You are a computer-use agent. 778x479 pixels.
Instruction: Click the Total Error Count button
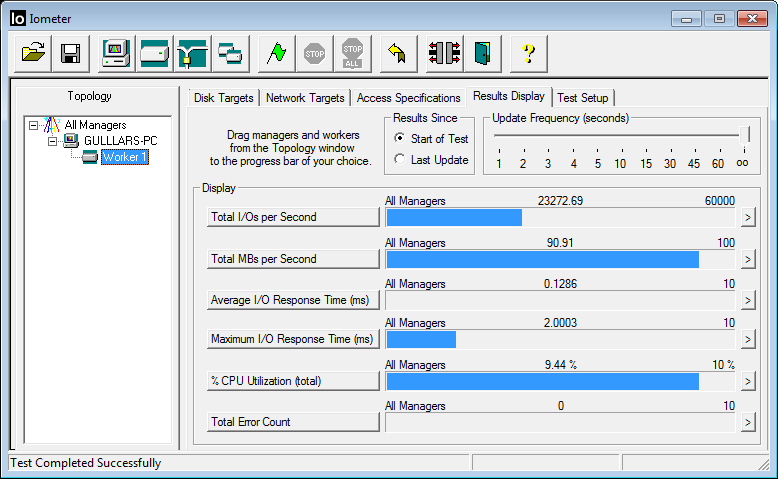(293, 422)
